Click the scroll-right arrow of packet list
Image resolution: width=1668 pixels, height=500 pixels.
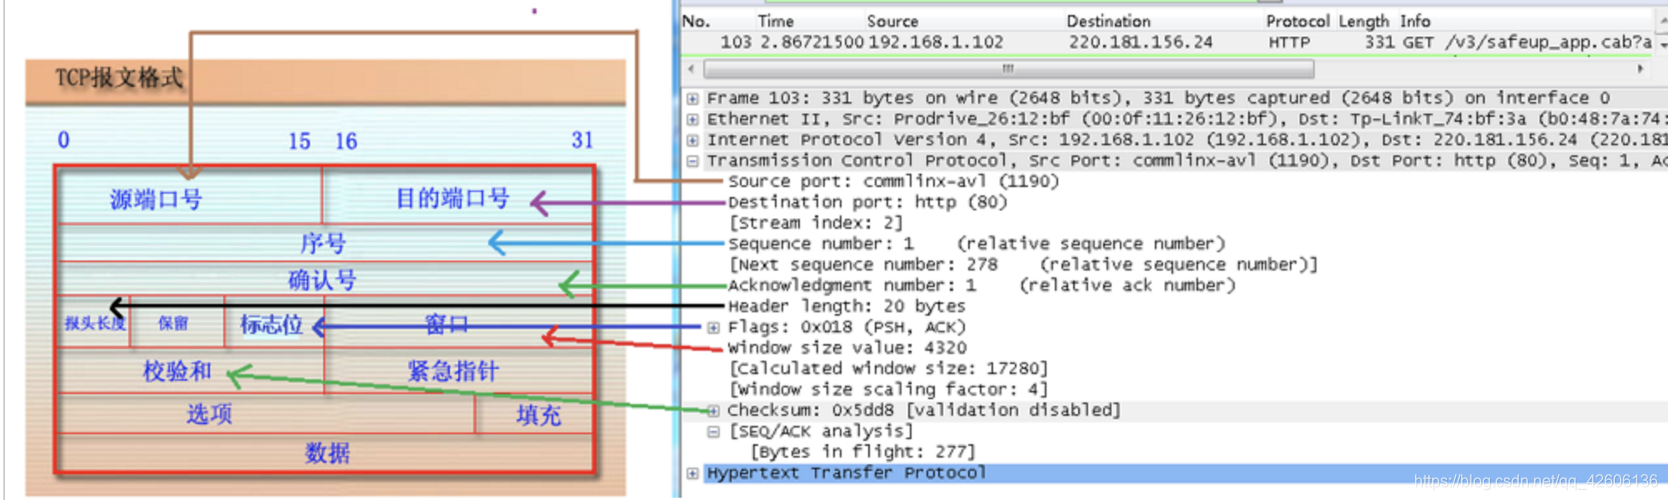[1640, 69]
